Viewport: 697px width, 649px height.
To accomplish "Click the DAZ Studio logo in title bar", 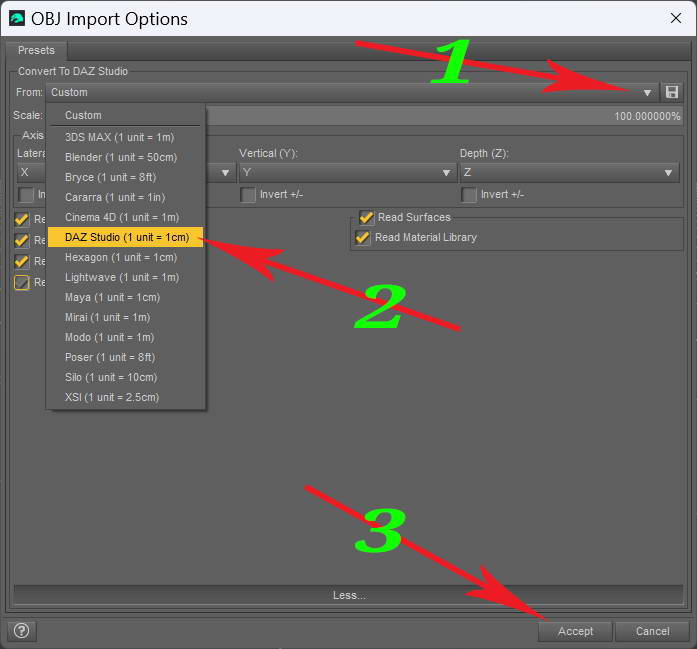I will [x=17, y=19].
